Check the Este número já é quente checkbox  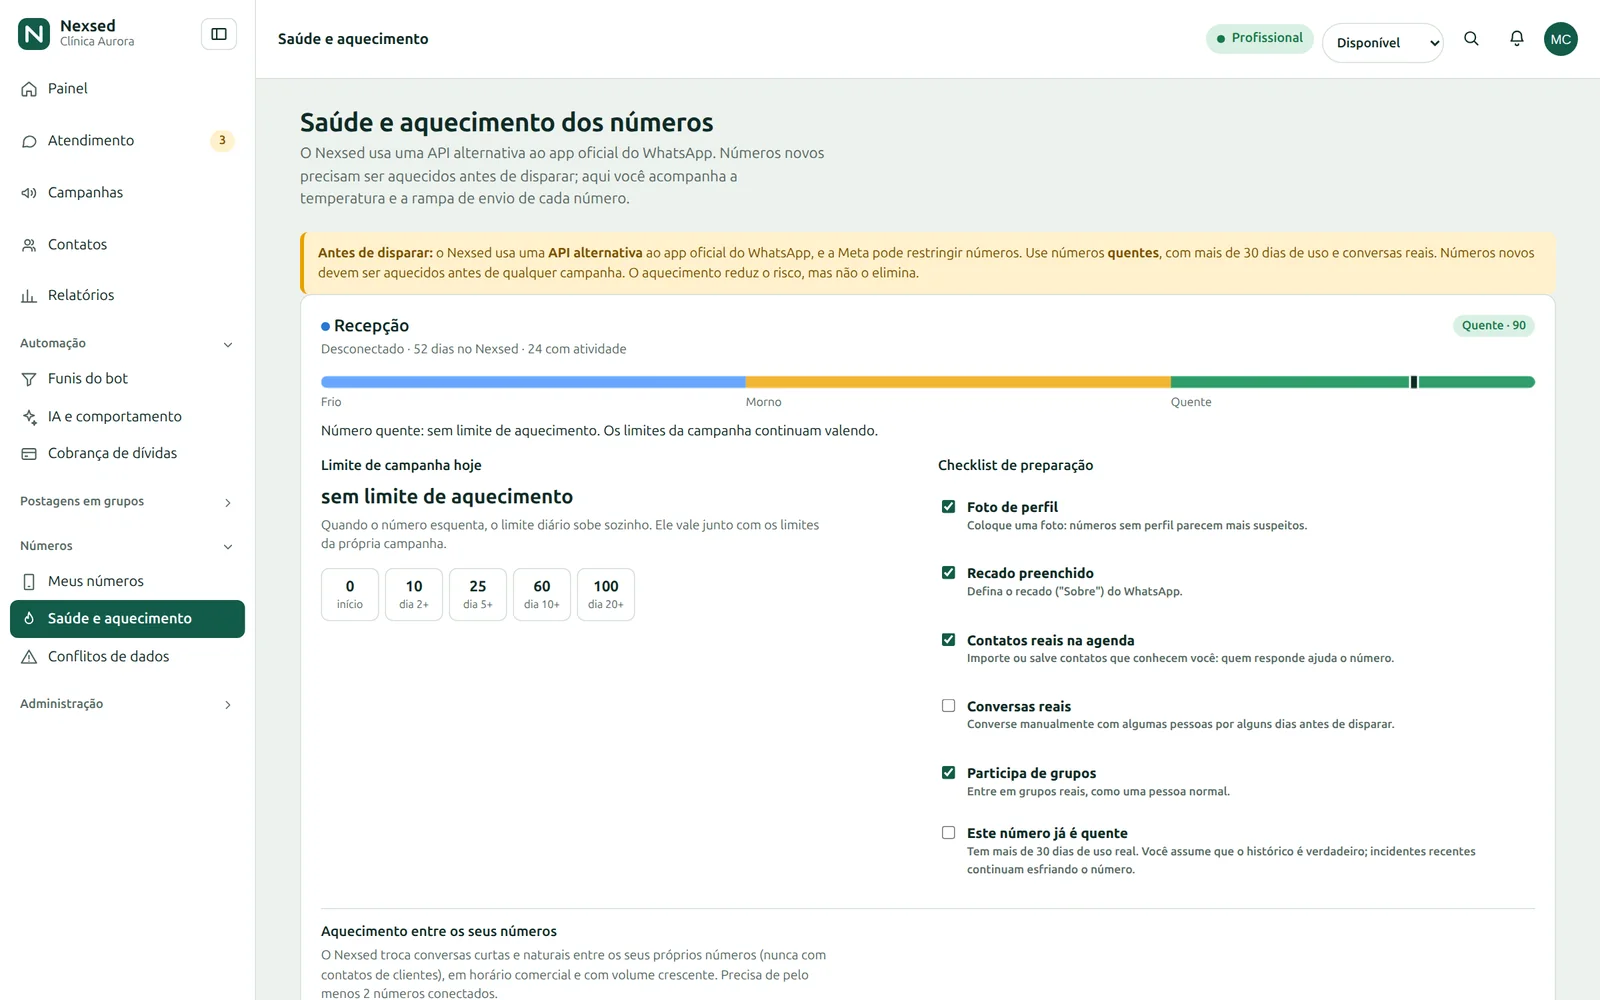(x=948, y=833)
